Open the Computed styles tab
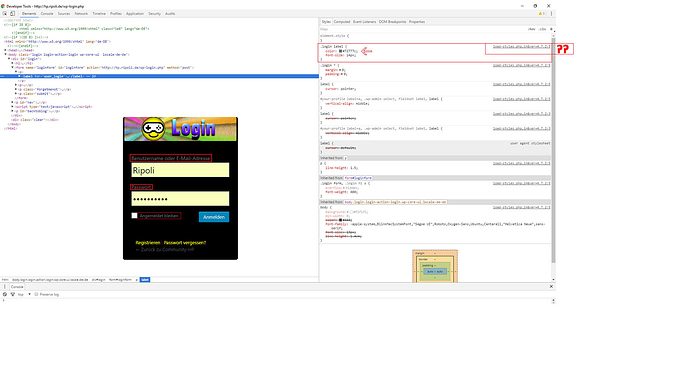This screenshot has width=690, height=373. pyautogui.click(x=341, y=22)
